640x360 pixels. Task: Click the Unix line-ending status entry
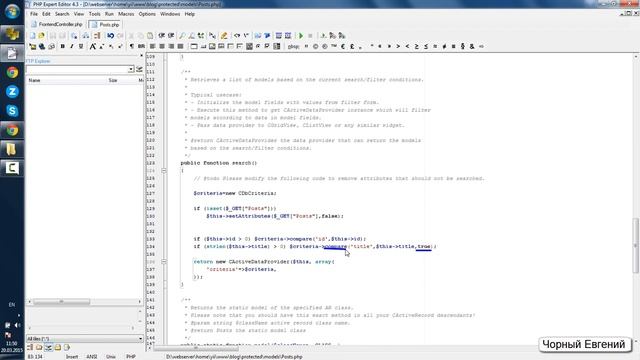coord(111,357)
